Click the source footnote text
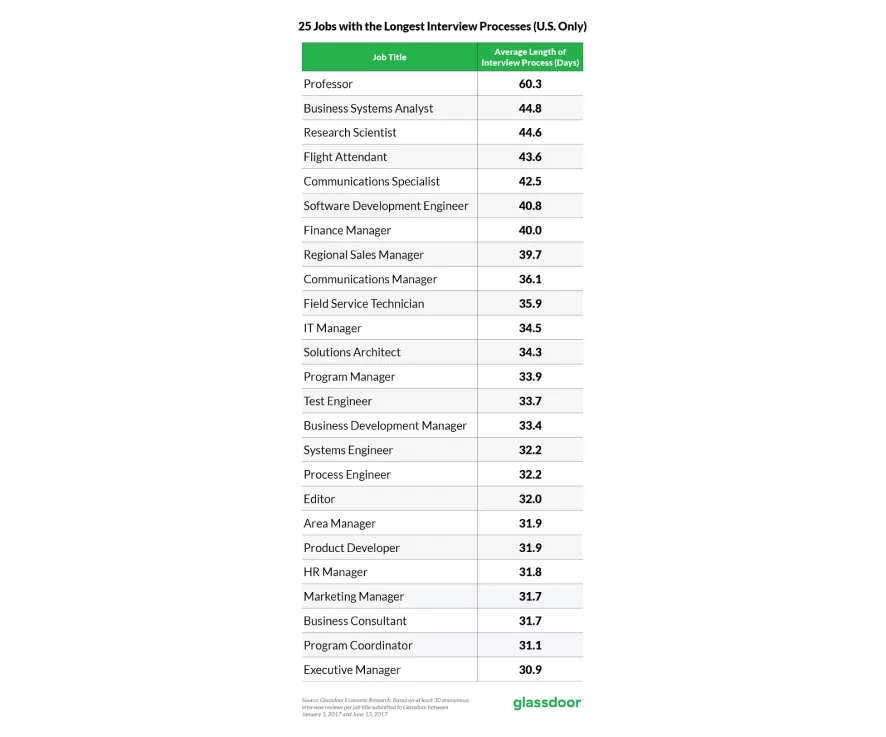Screen dimensions: 886x737 pos(385,705)
